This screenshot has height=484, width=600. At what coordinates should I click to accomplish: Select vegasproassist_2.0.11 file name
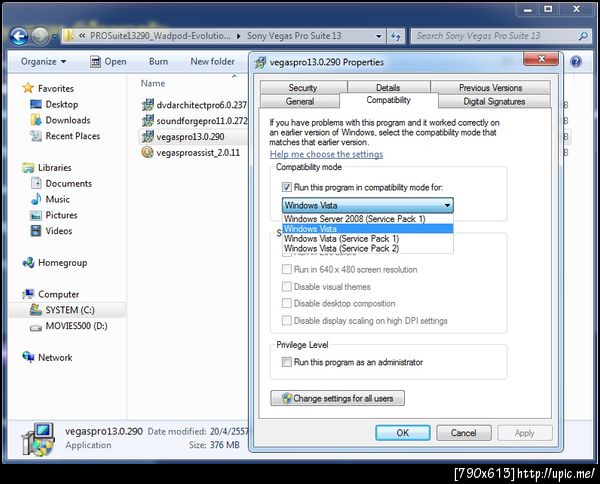point(198,153)
